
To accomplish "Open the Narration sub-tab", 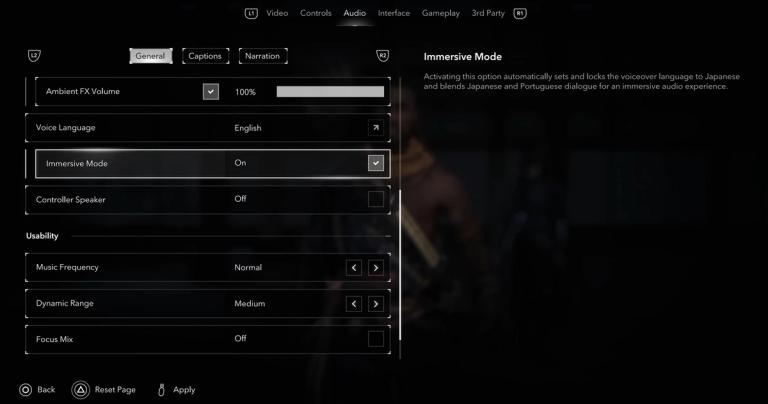I will coord(263,56).
